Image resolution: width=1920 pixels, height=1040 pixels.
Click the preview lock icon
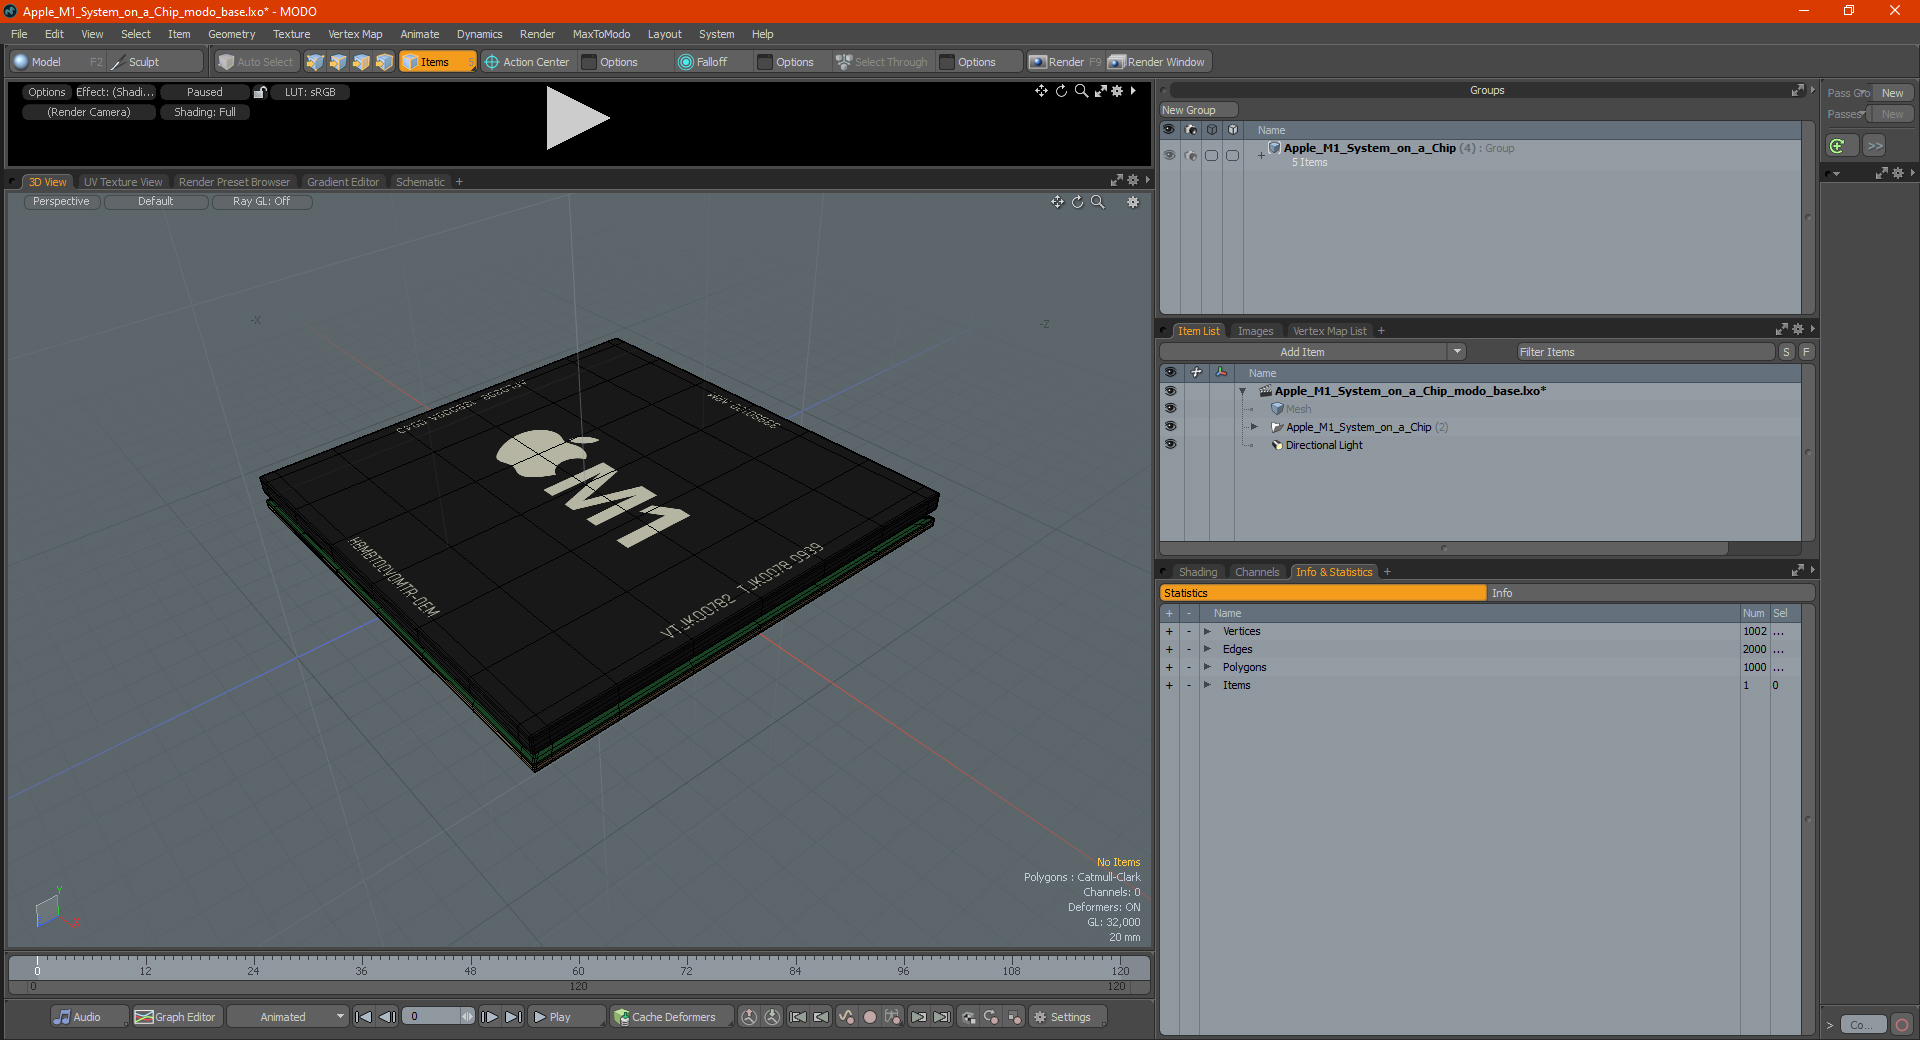(x=260, y=92)
